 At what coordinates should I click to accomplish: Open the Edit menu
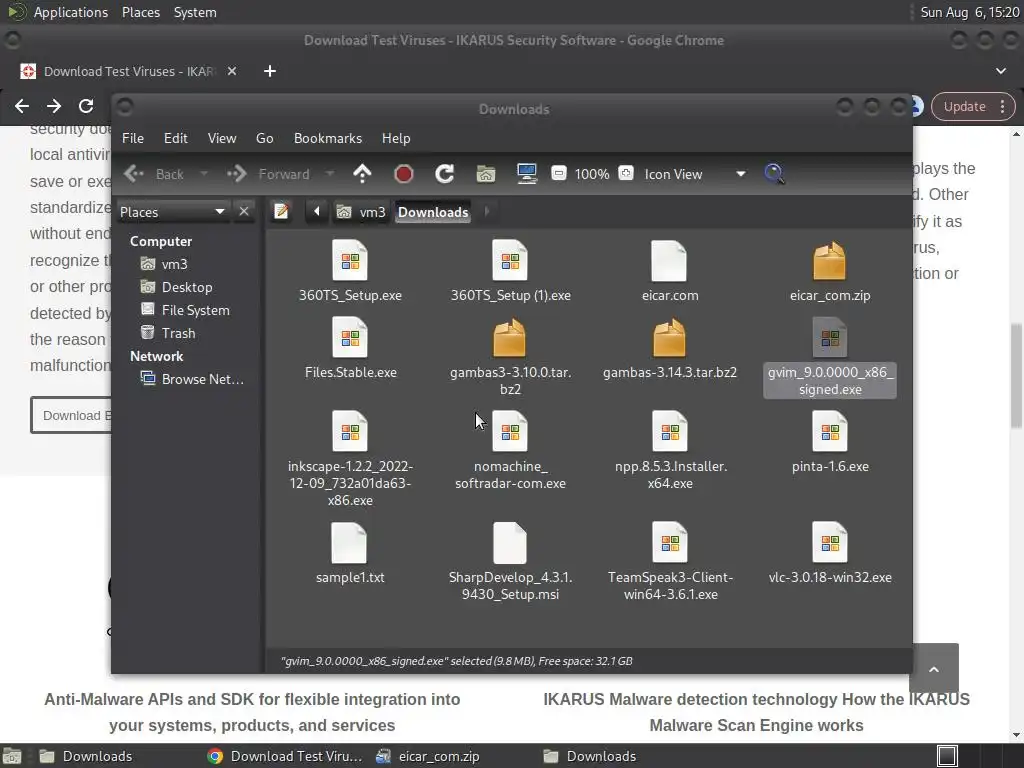[x=175, y=138]
